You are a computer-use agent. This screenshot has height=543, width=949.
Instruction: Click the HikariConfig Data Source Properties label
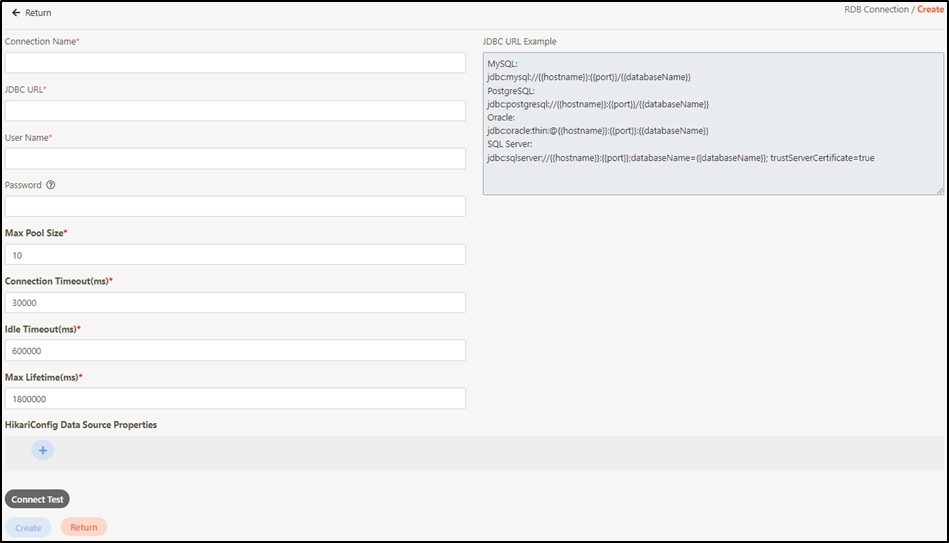(81, 425)
